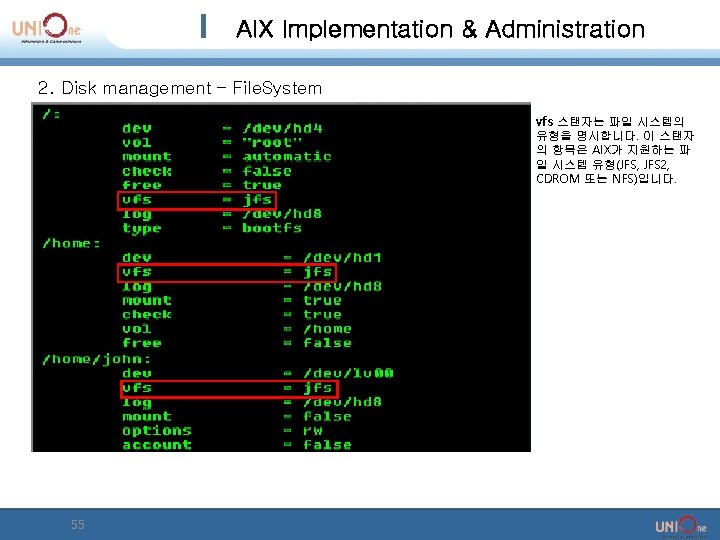The height and width of the screenshot is (540, 720).
Task: Click the '/:' stanza header in the terminal
Action: (x=51, y=114)
